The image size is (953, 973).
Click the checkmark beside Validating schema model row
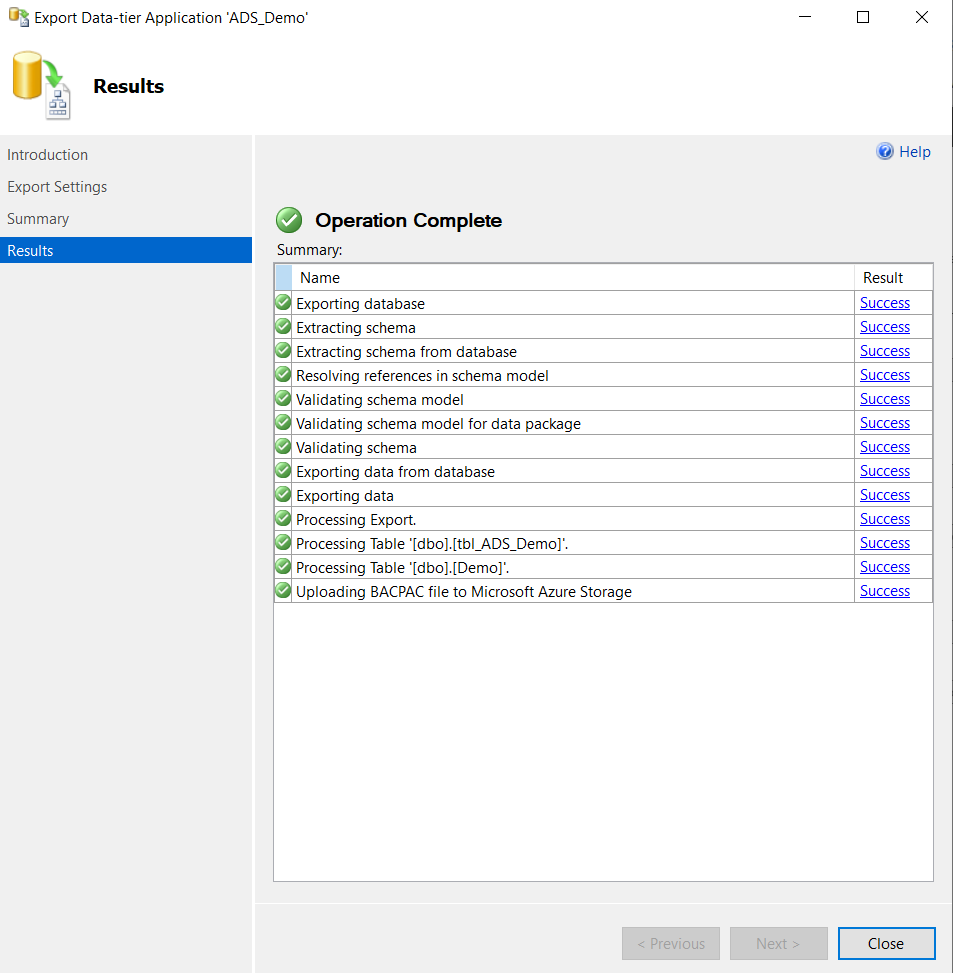[283, 398]
